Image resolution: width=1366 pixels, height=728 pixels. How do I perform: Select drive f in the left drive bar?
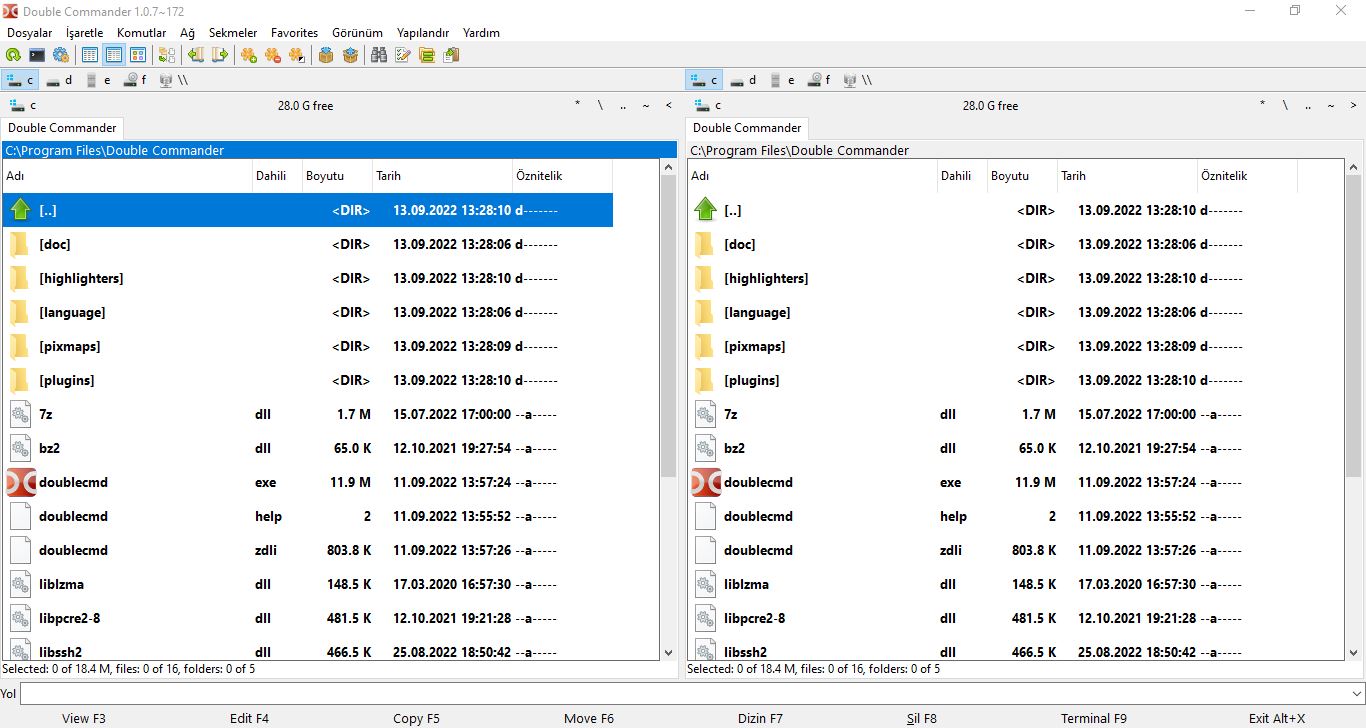[x=135, y=80]
